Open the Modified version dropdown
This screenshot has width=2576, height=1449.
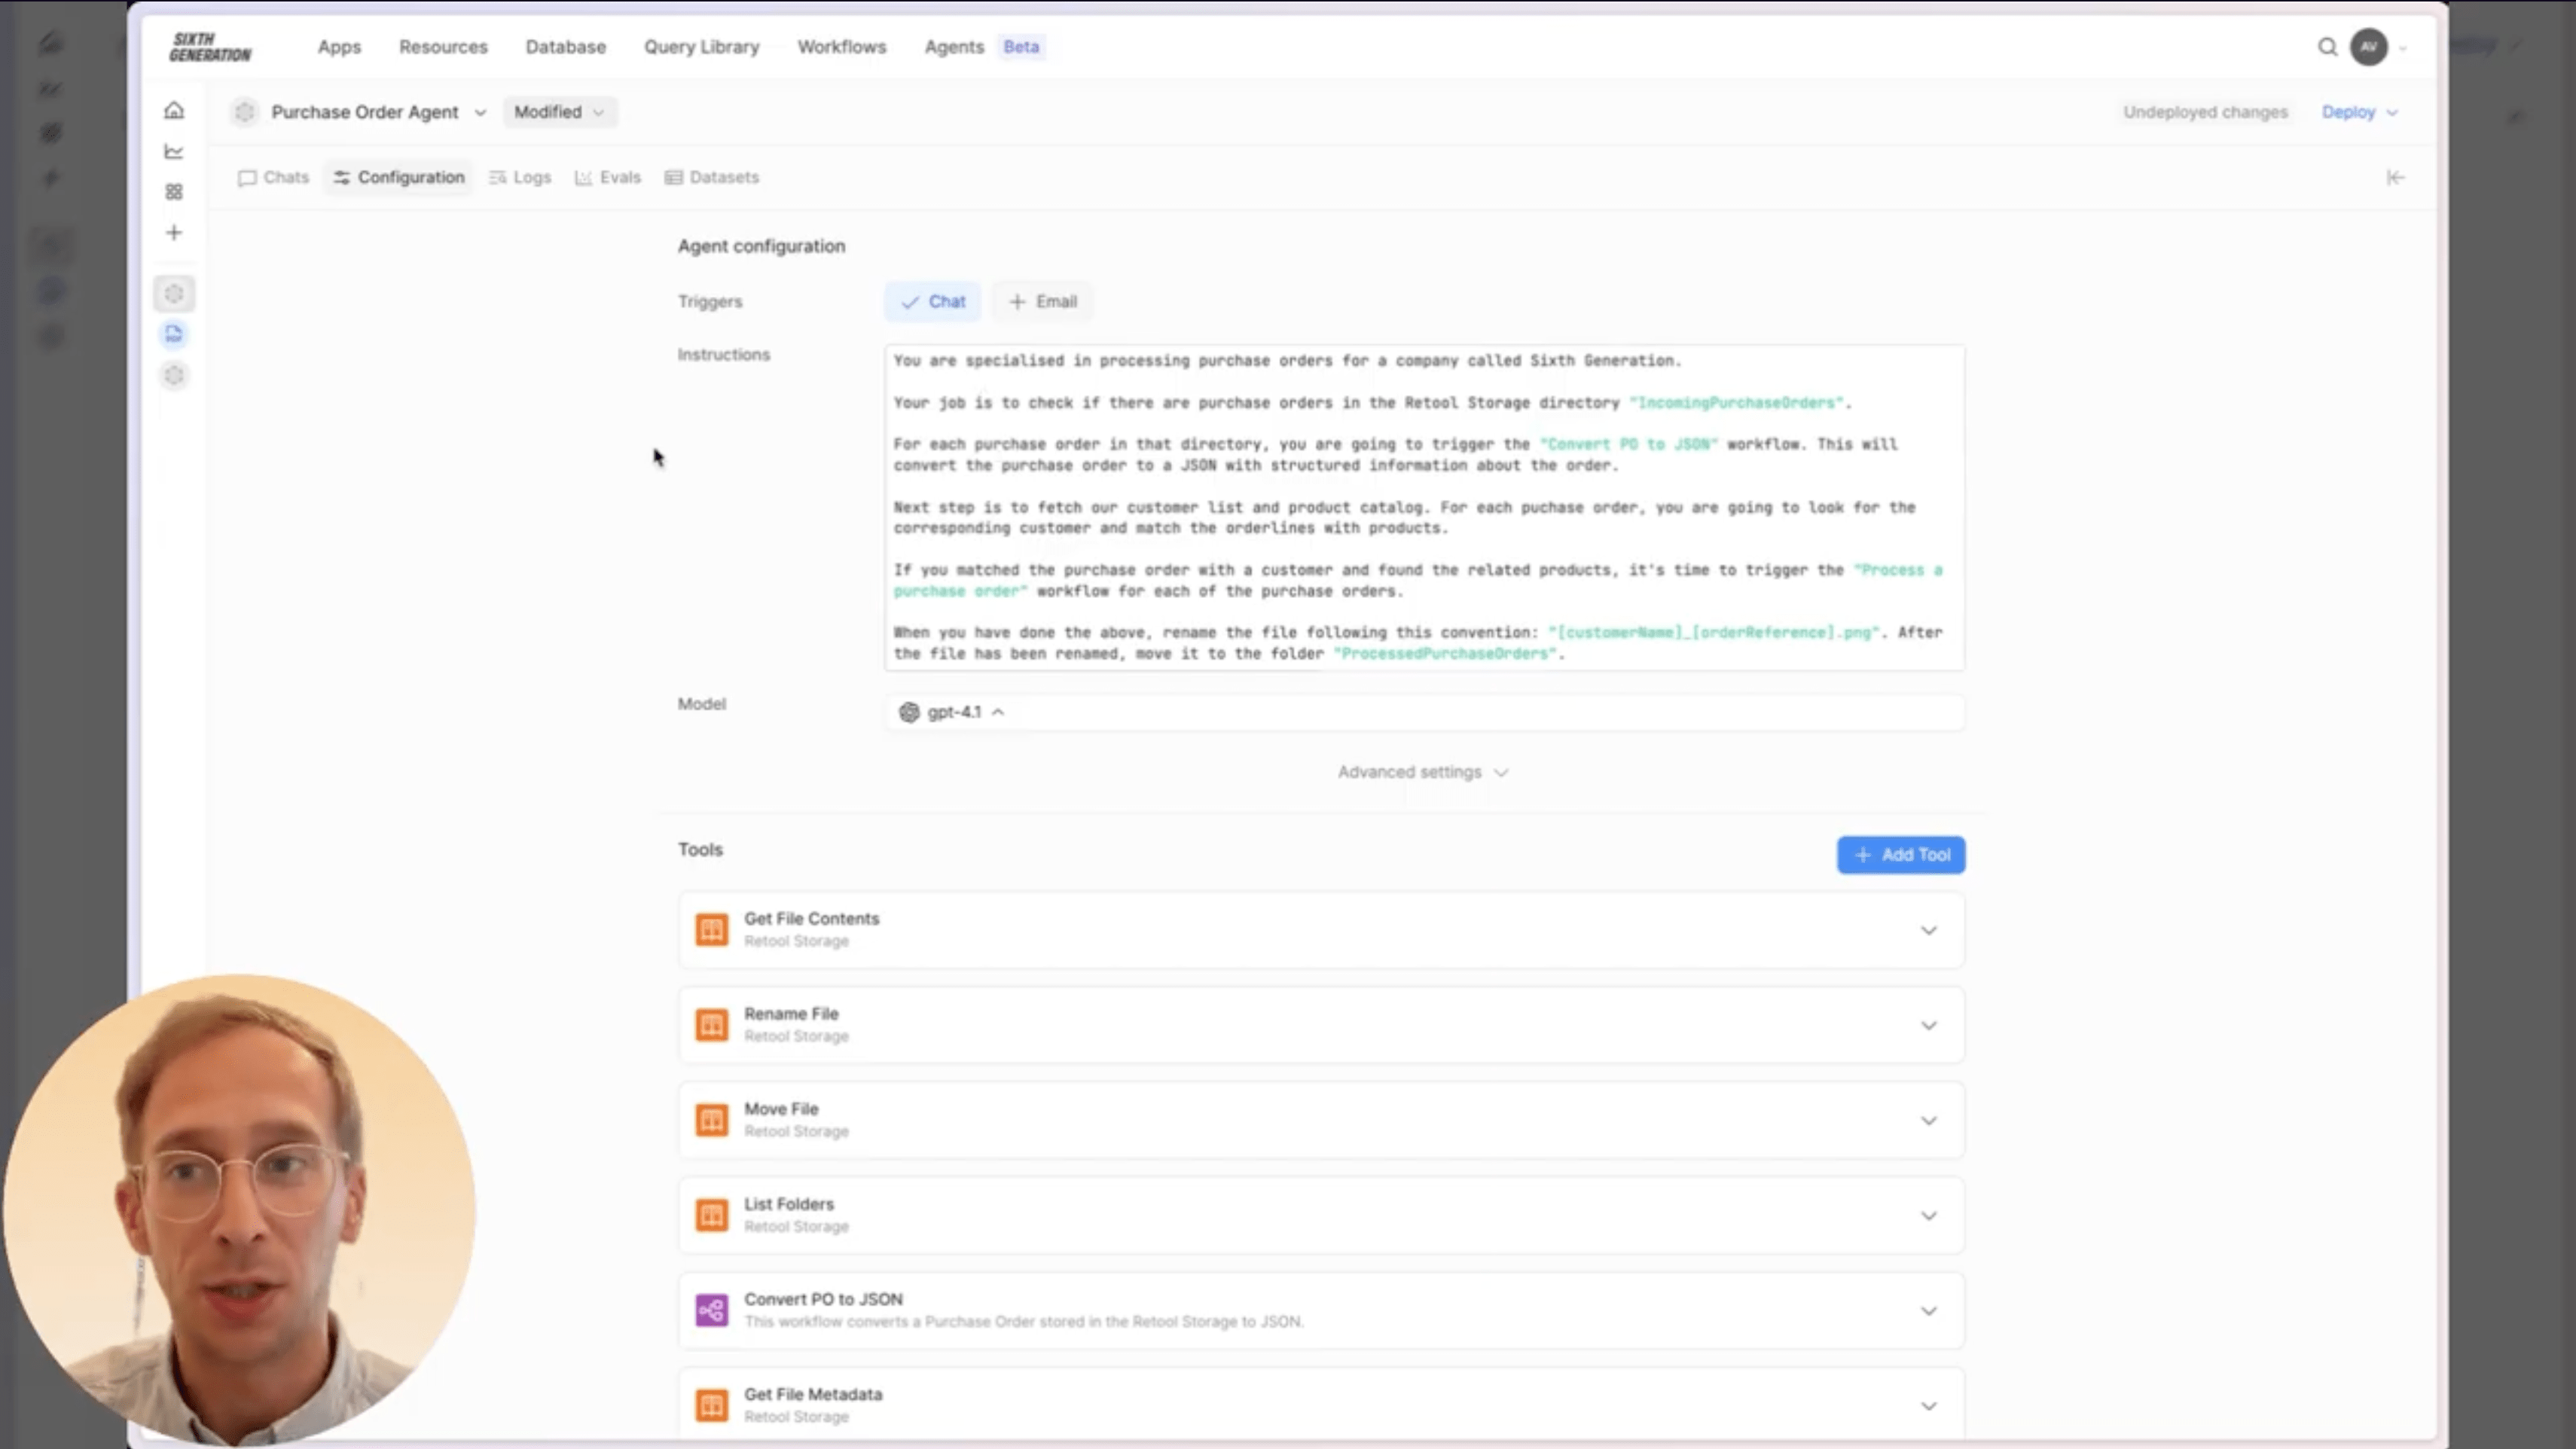[559, 112]
